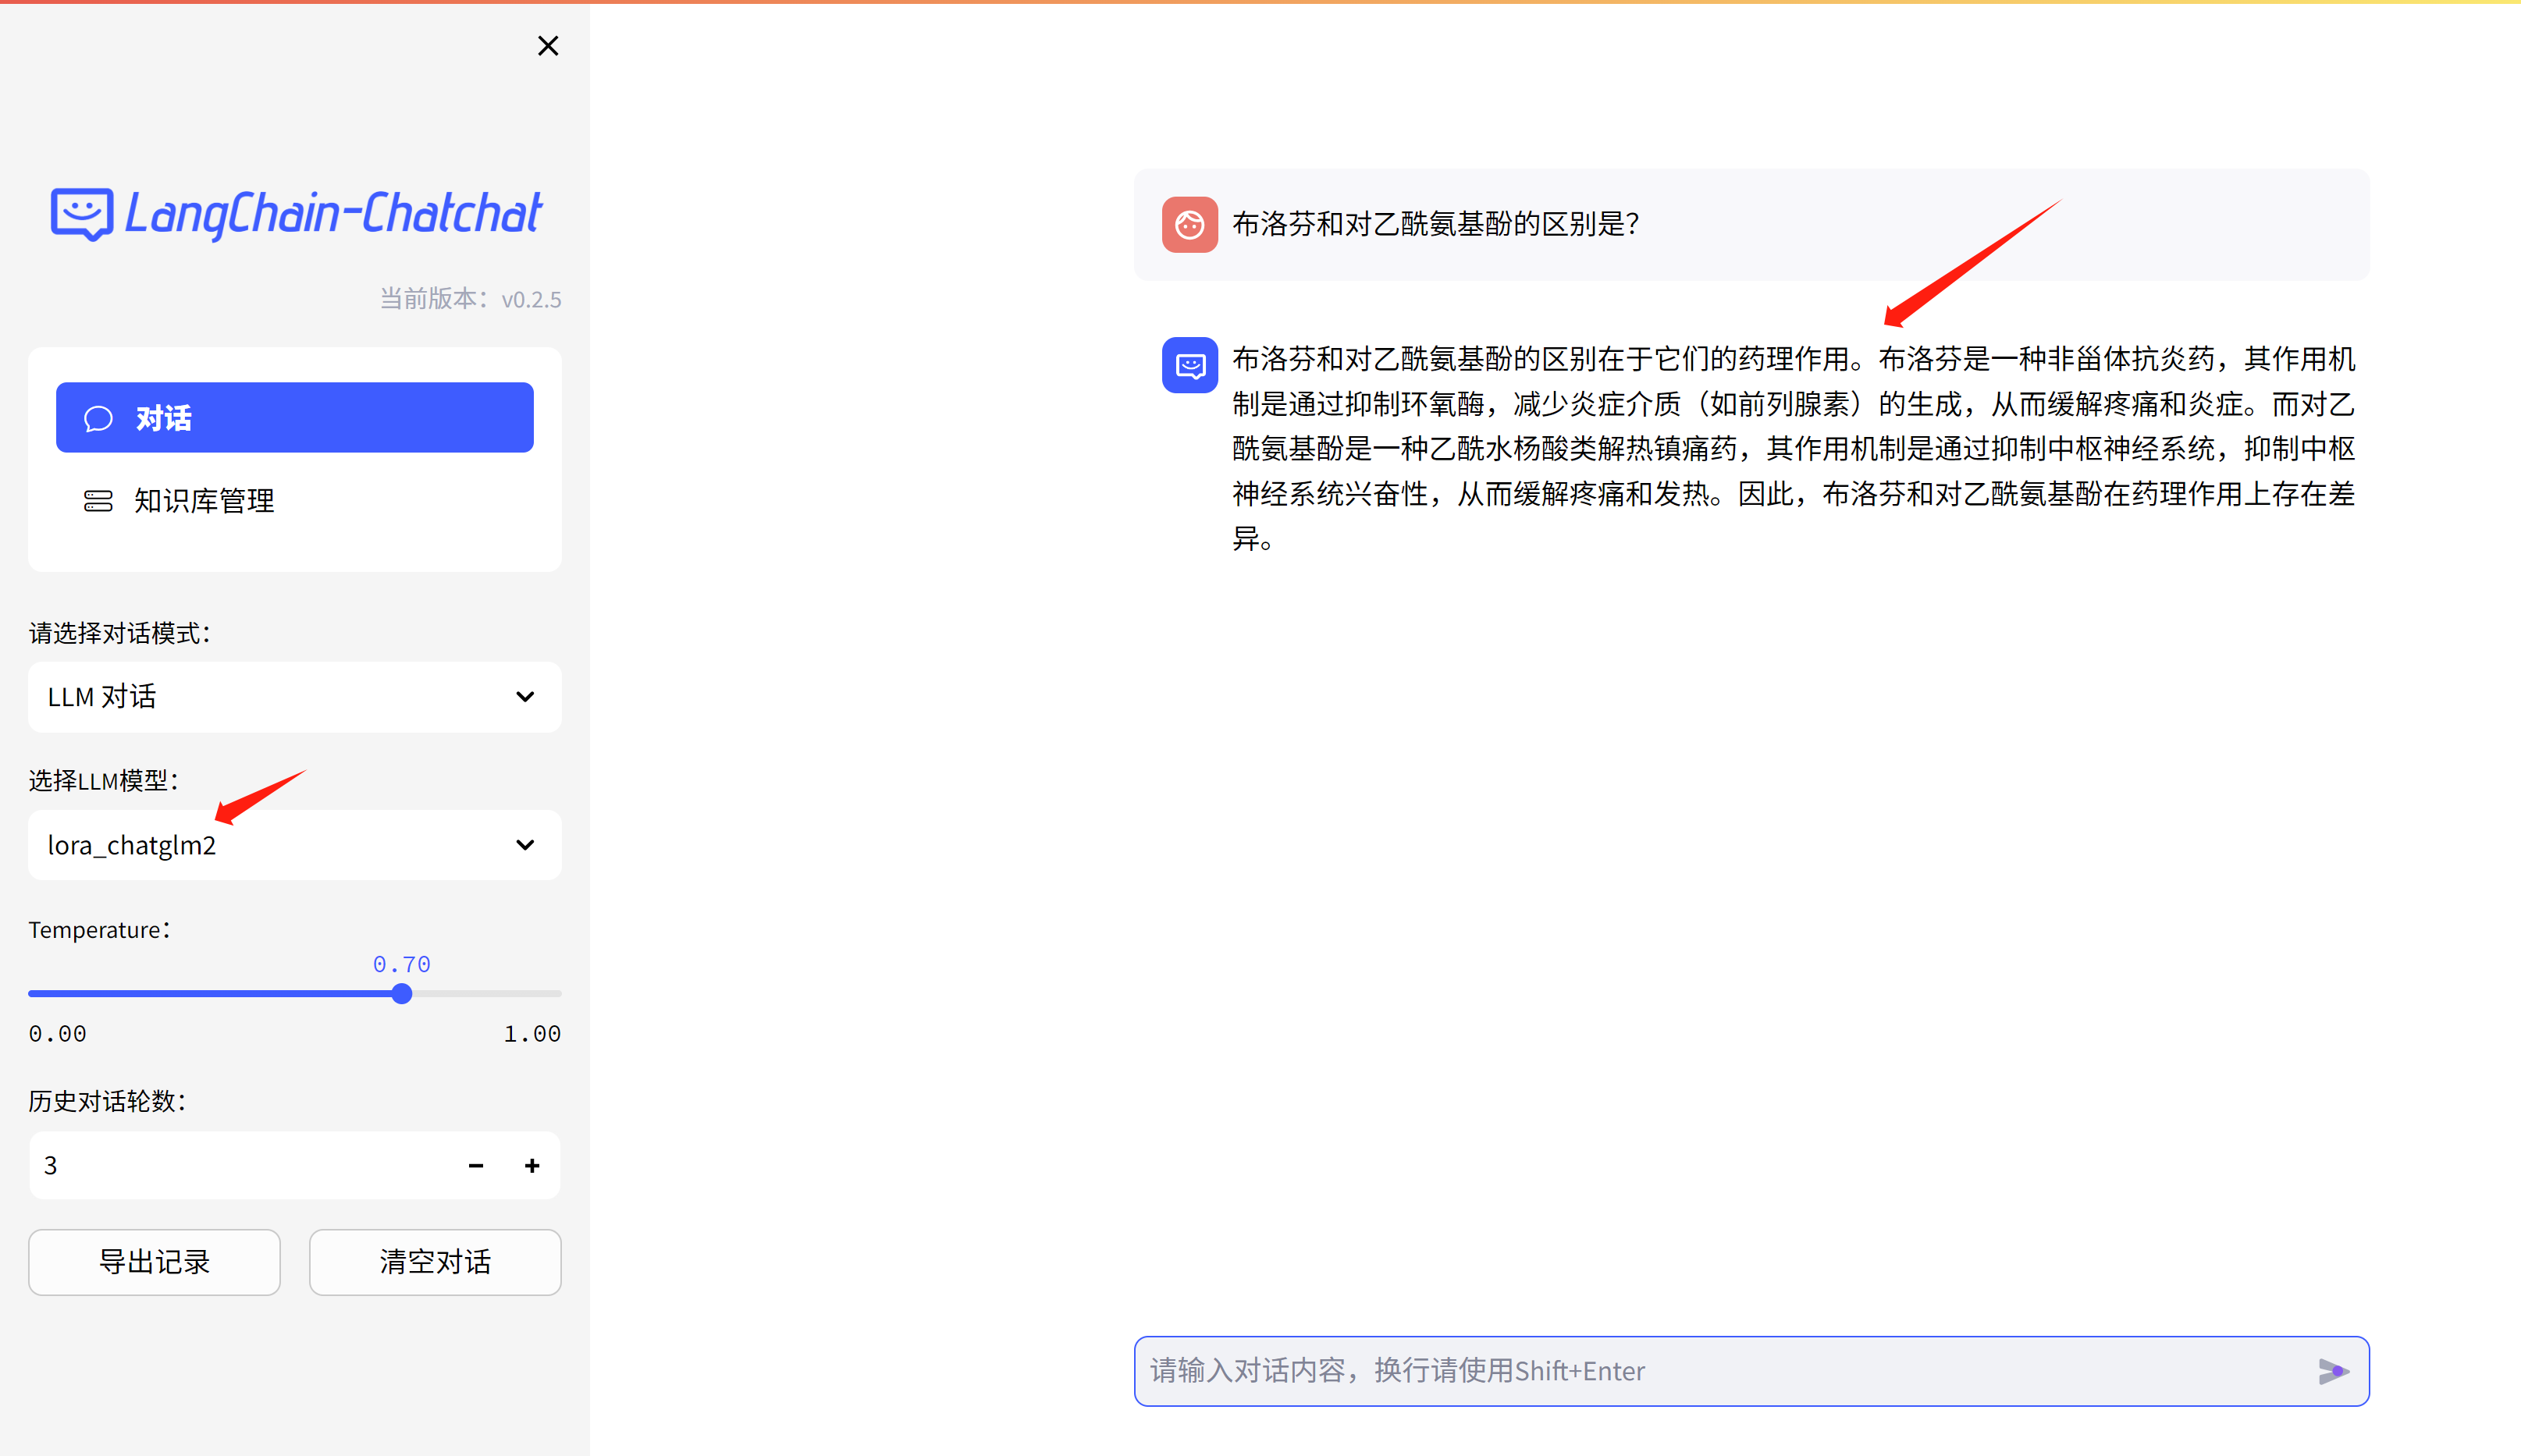
Task: Click the history rounds number field
Action: pos(240,1166)
